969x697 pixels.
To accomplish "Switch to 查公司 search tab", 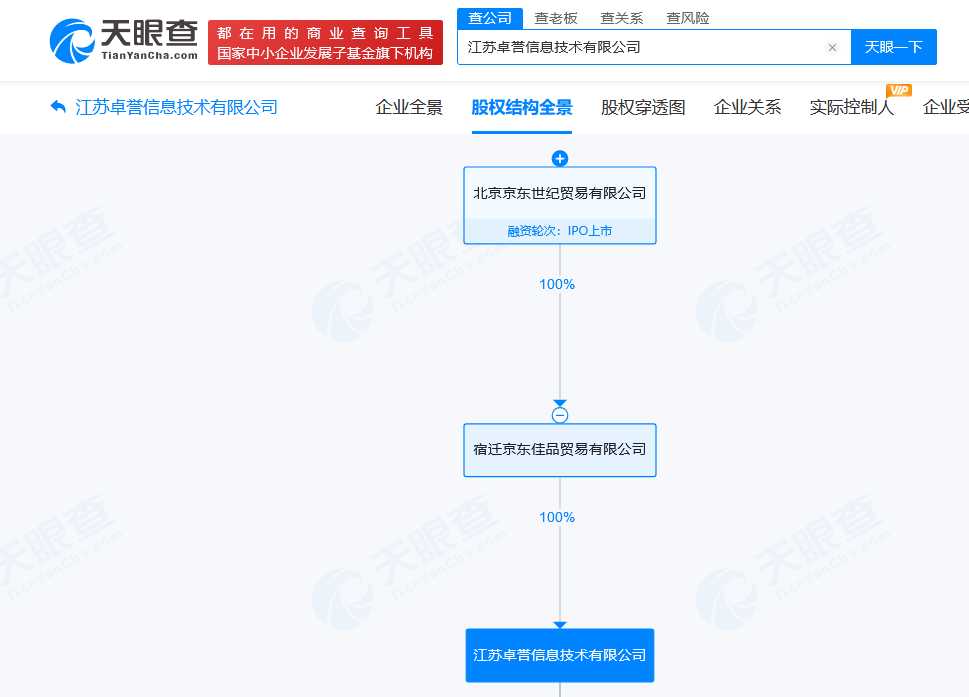I will click(x=490, y=19).
